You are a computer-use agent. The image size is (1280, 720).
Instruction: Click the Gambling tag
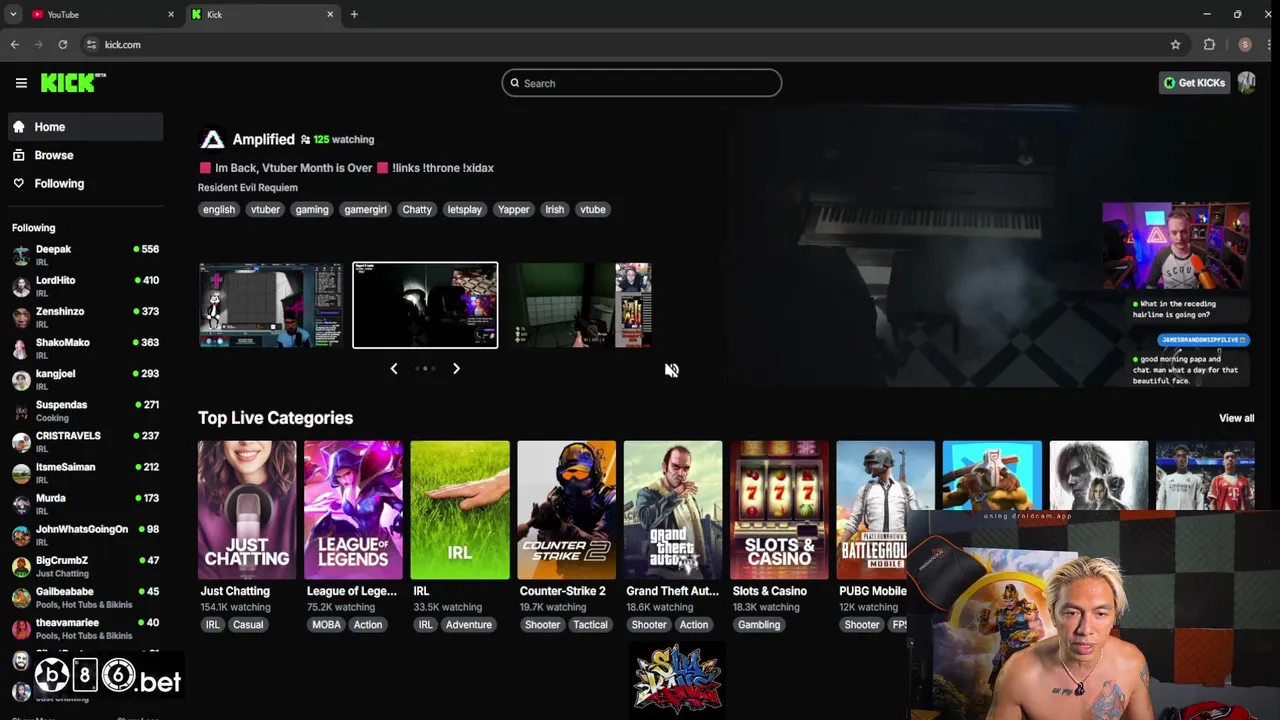pos(759,625)
